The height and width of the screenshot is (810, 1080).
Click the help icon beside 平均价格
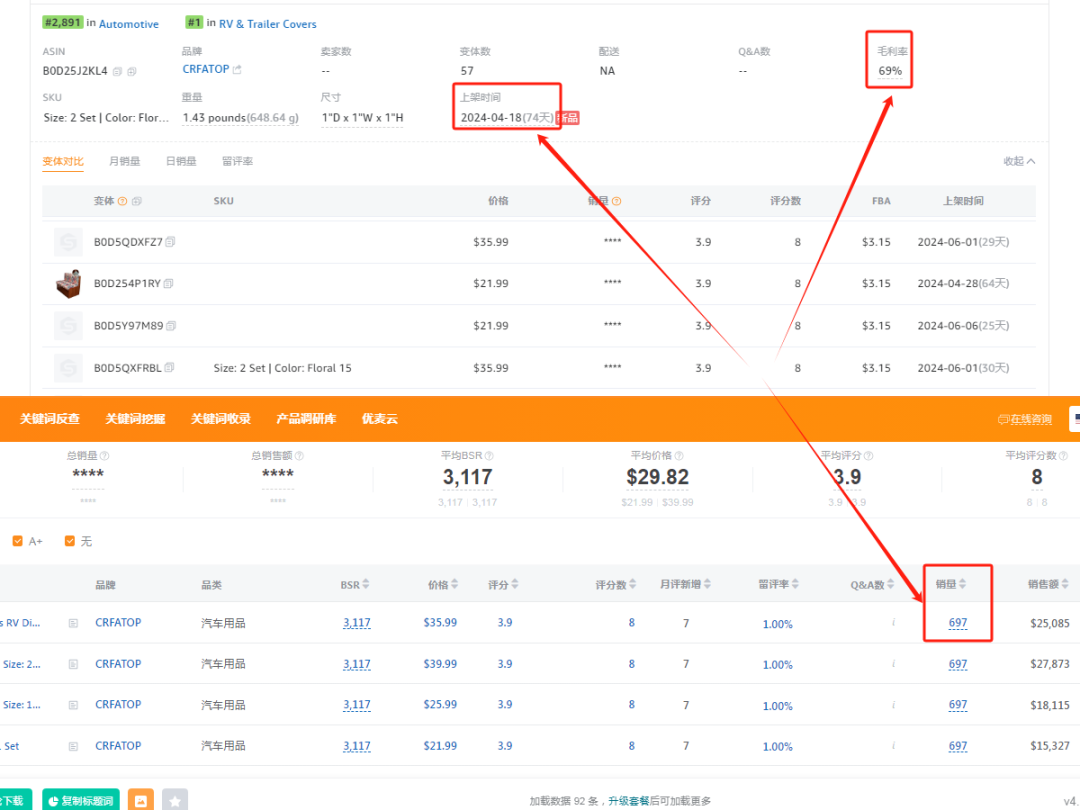679,456
